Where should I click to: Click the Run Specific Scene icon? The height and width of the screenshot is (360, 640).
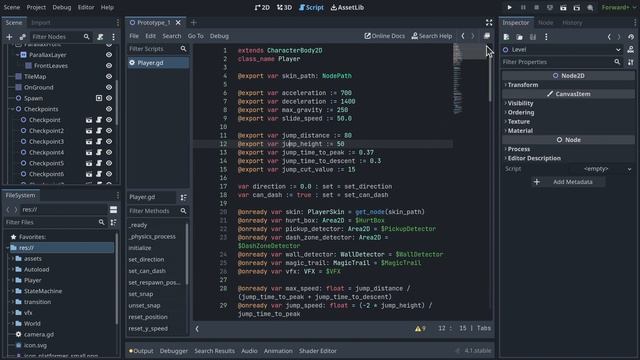pyautogui.click(x=577, y=7)
